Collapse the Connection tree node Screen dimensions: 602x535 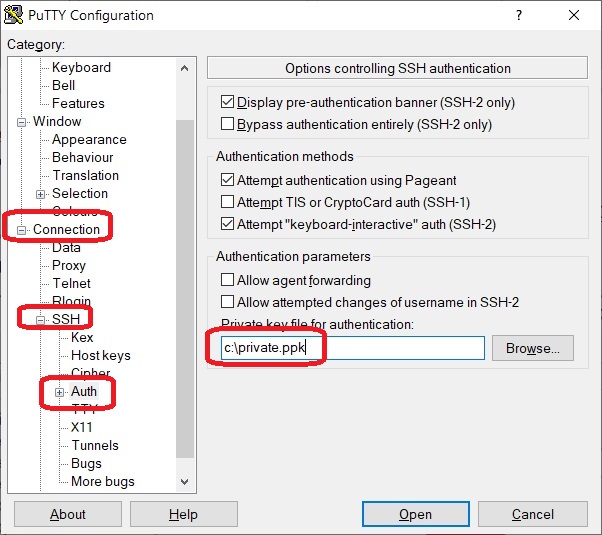(x=22, y=230)
